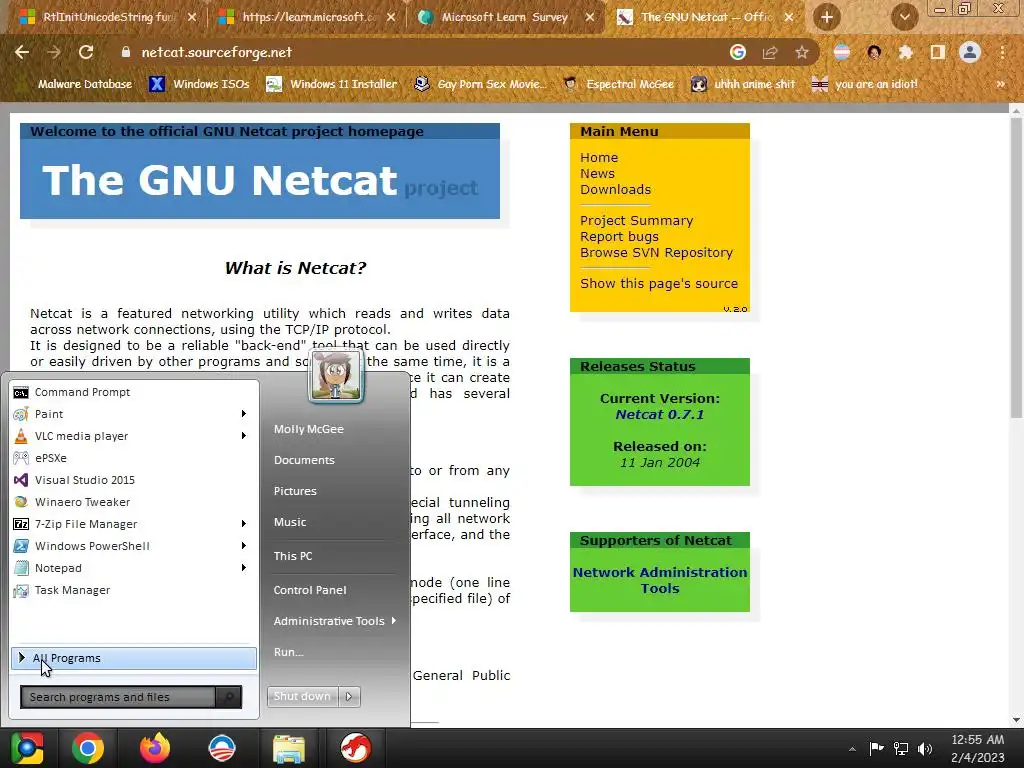
Task: Open Documents from Start menu
Action: point(304,460)
